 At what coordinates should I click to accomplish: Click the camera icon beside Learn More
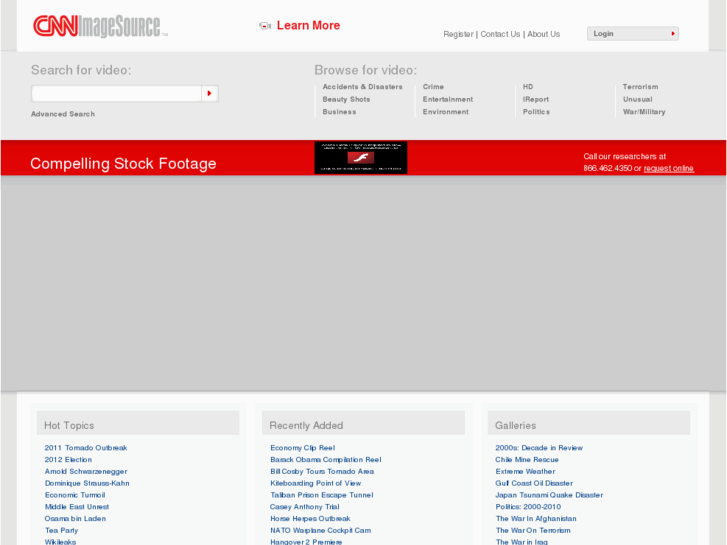coord(265,26)
